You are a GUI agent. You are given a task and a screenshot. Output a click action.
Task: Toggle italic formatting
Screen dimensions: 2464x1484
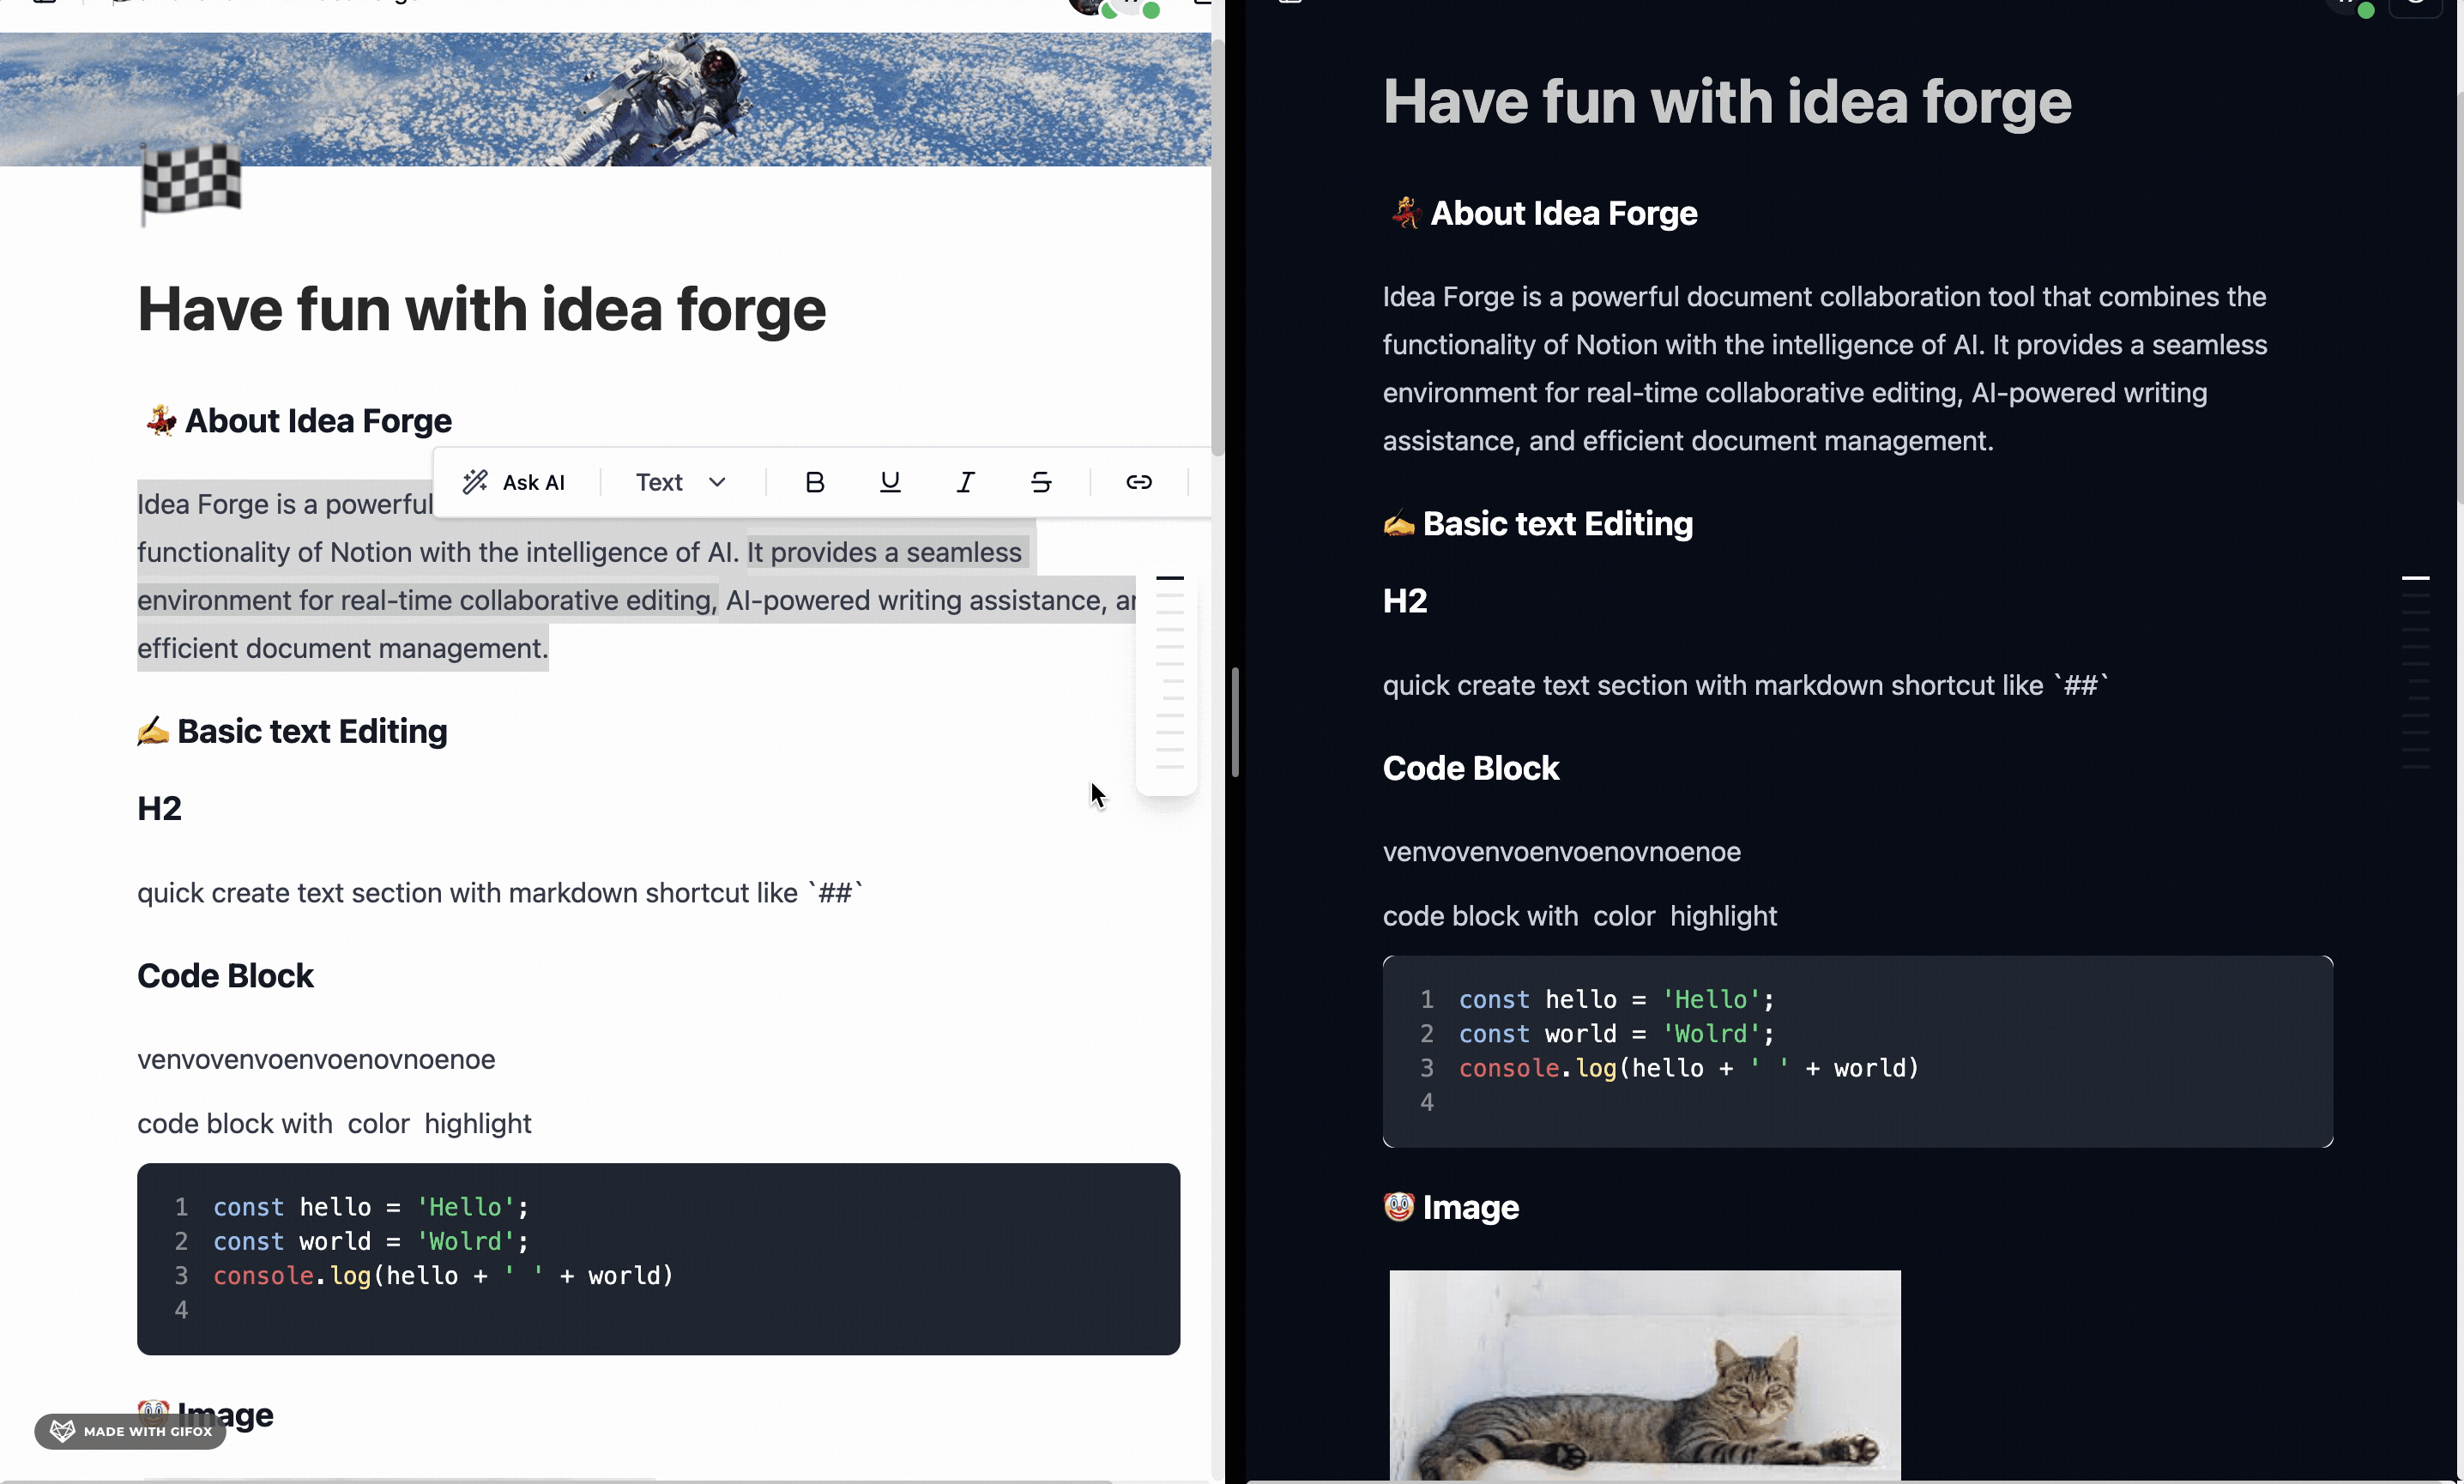point(965,482)
